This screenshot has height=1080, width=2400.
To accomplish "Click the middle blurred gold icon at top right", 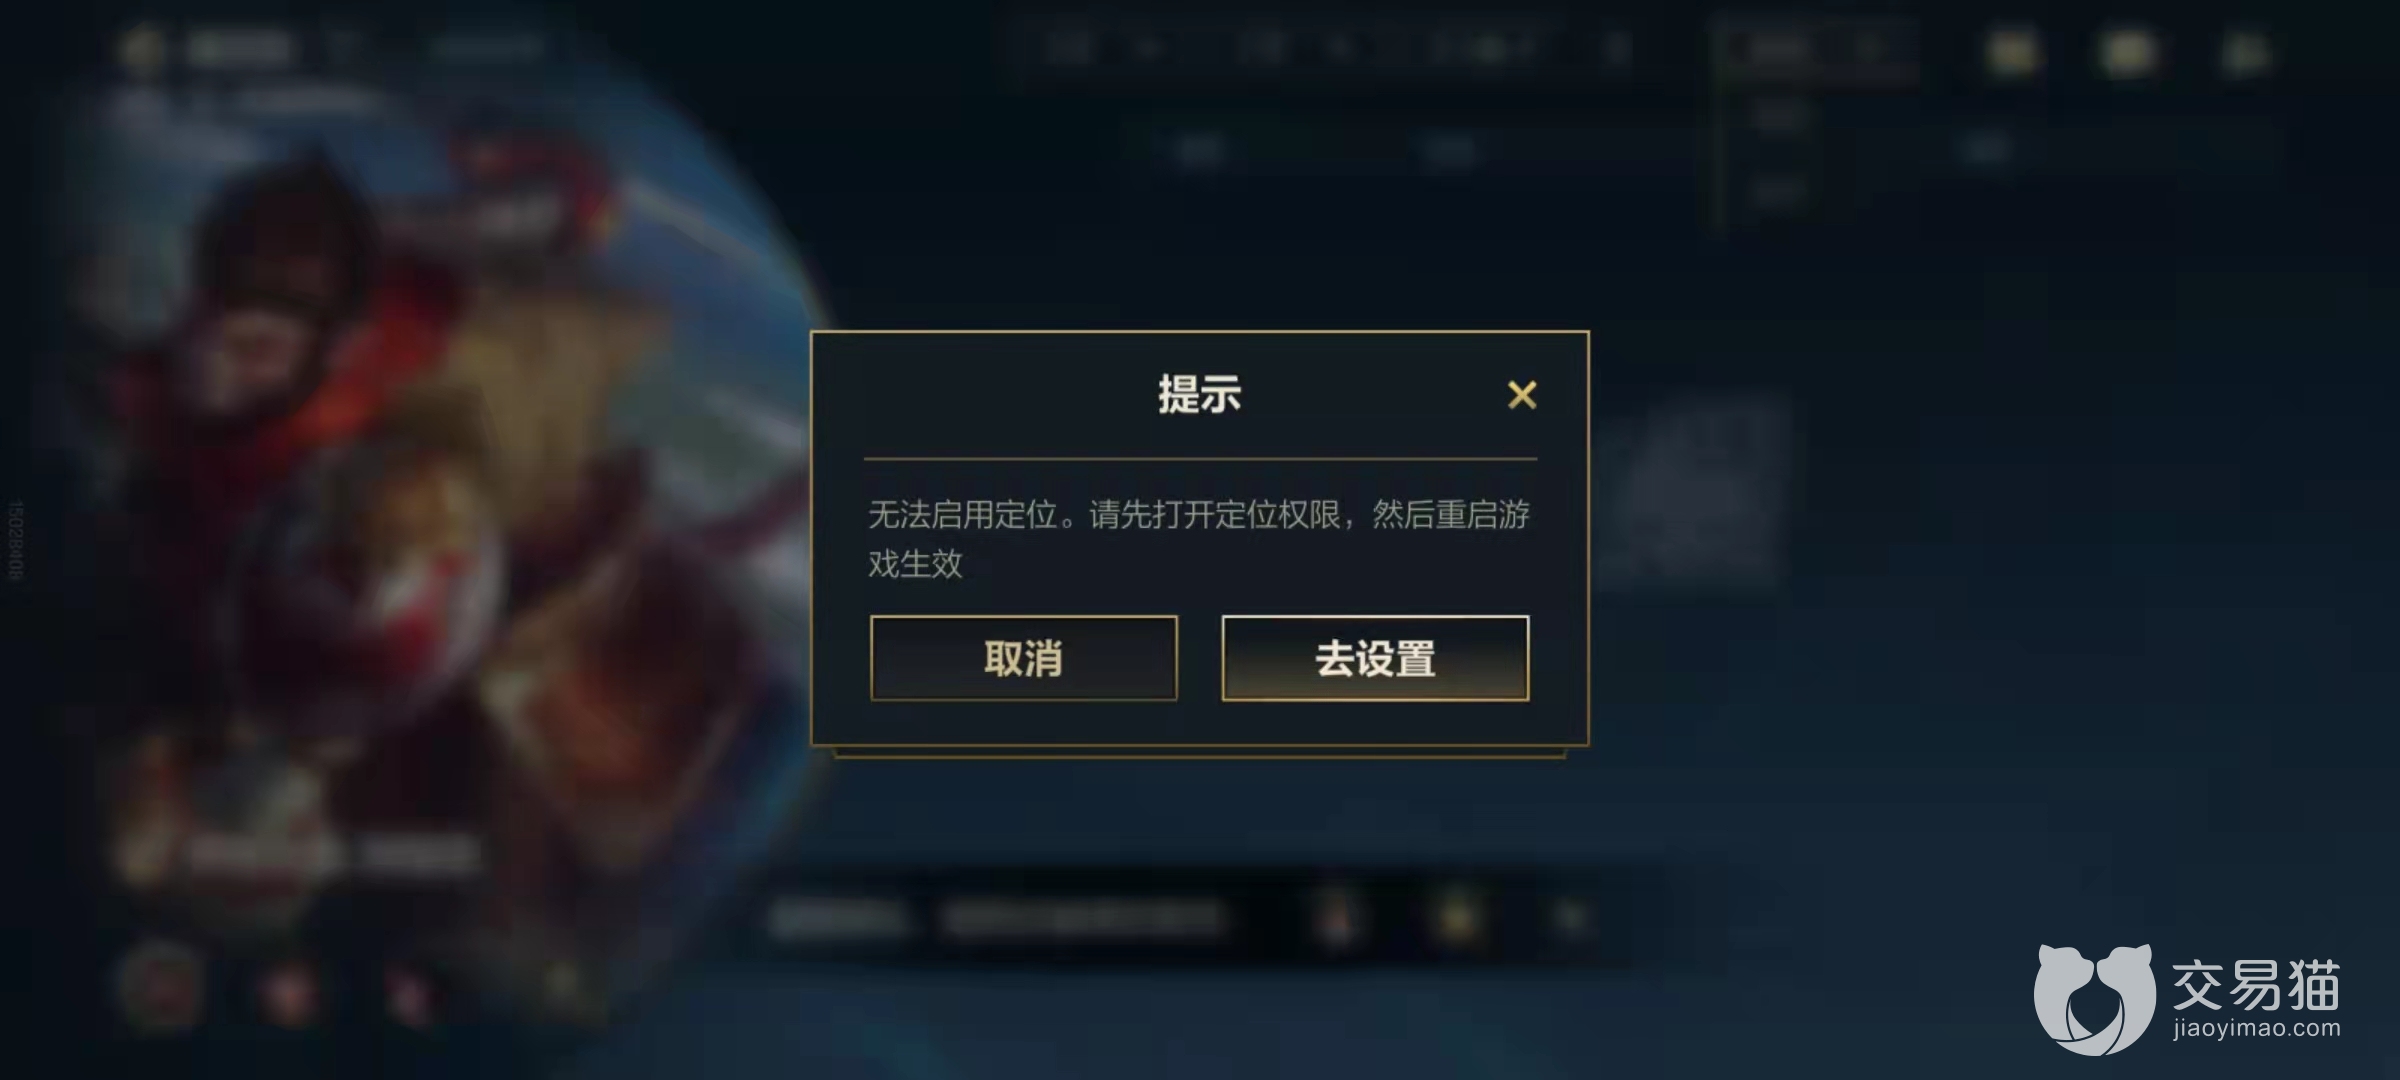I will [2127, 52].
